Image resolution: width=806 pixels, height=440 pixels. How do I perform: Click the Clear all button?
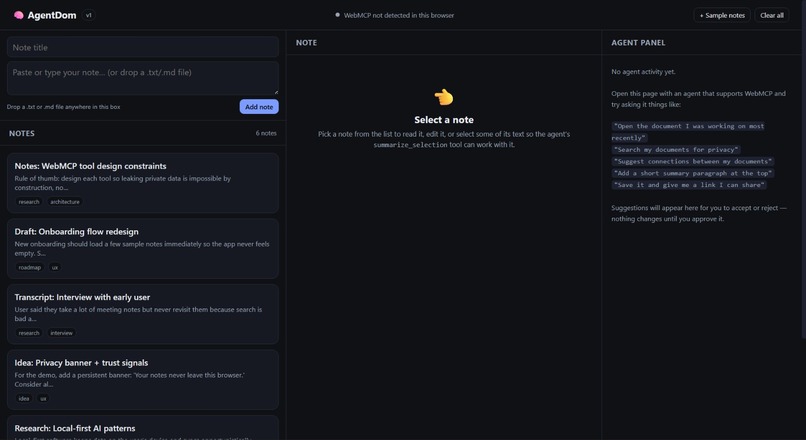[x=772, y=15]
